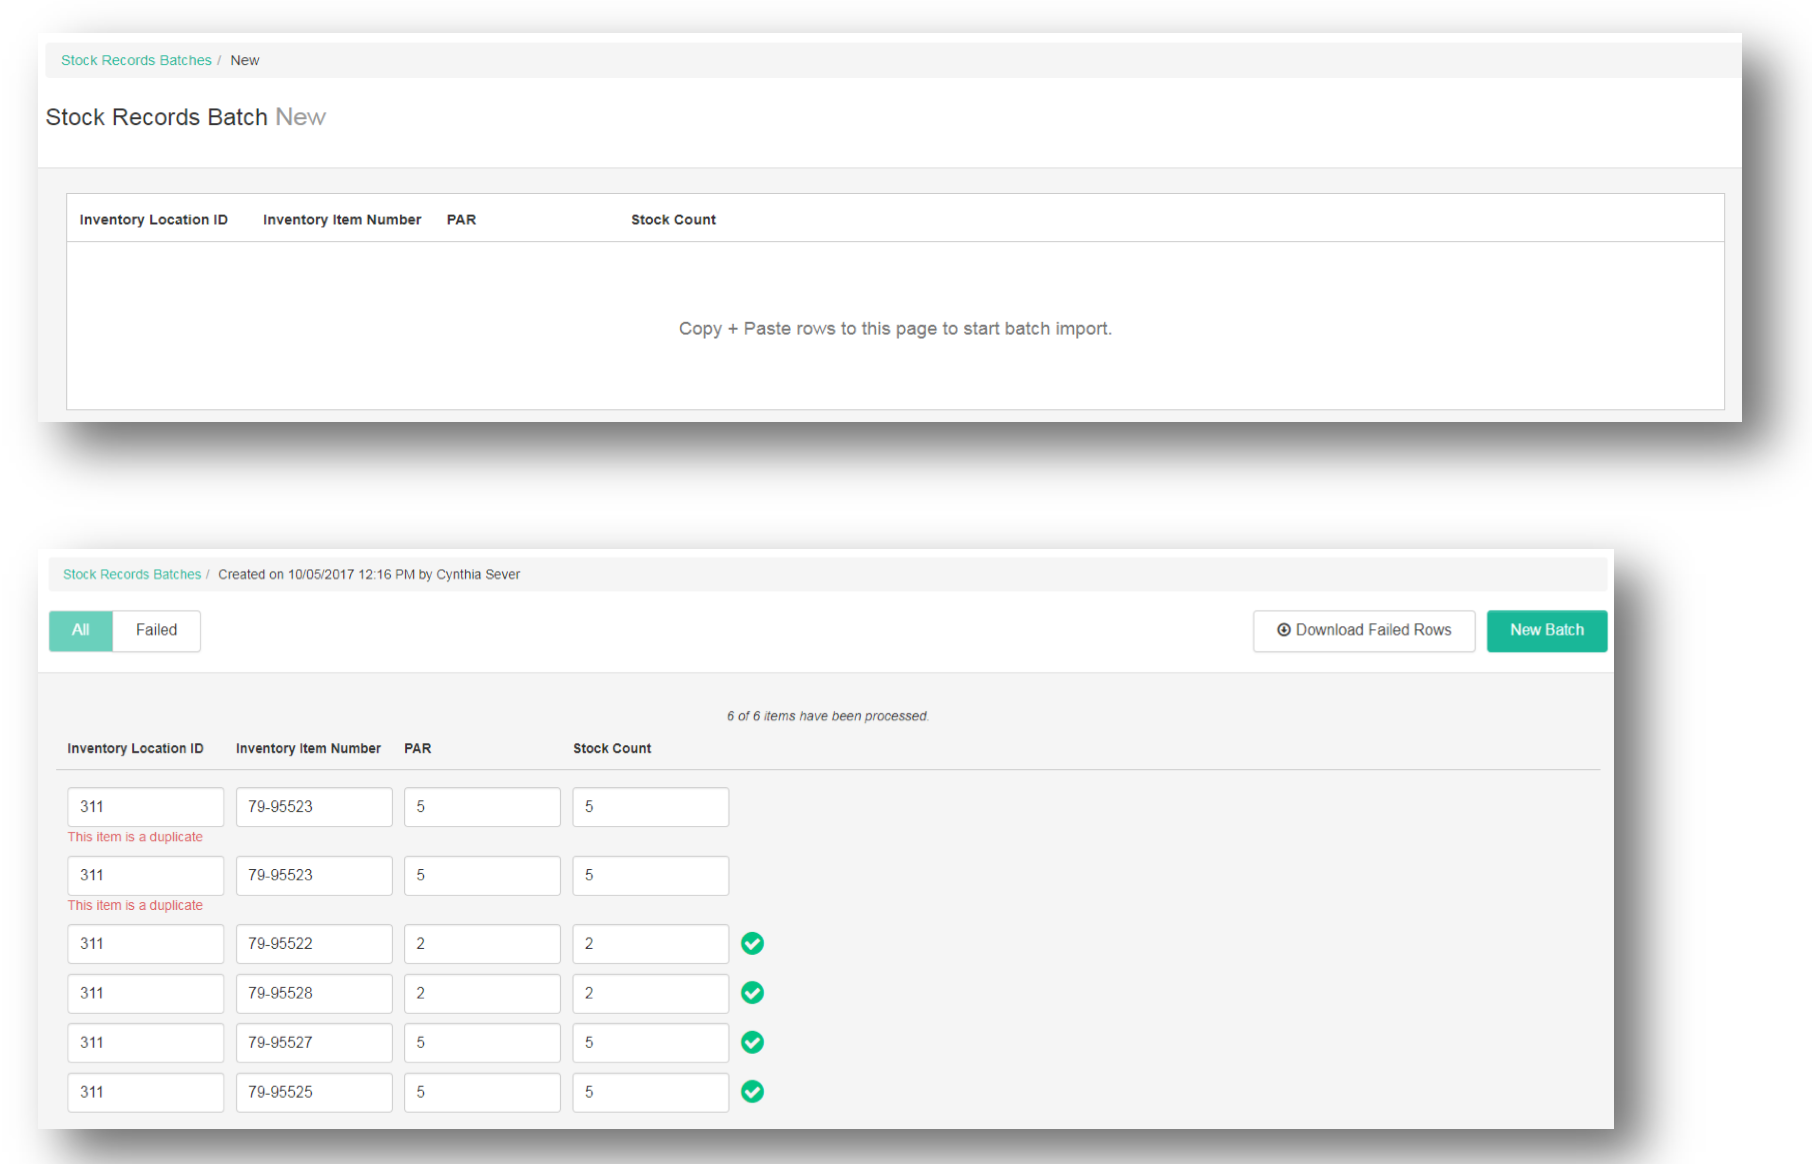Click the checkmark icon for item 79-95525

pyautogui.click(x=752, y=1092)
